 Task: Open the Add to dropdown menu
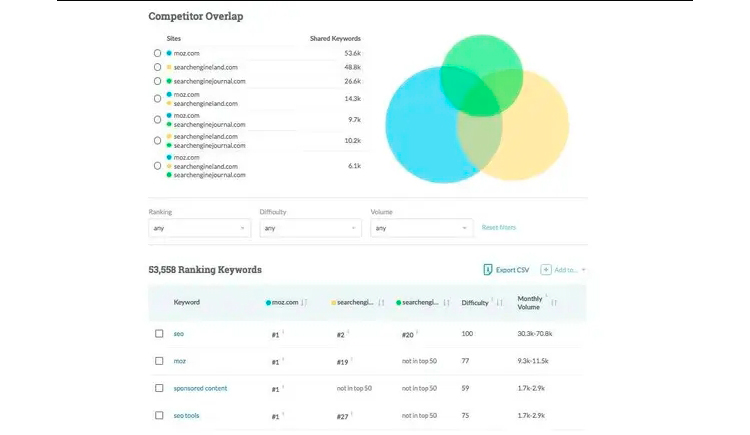click(583, 270)
